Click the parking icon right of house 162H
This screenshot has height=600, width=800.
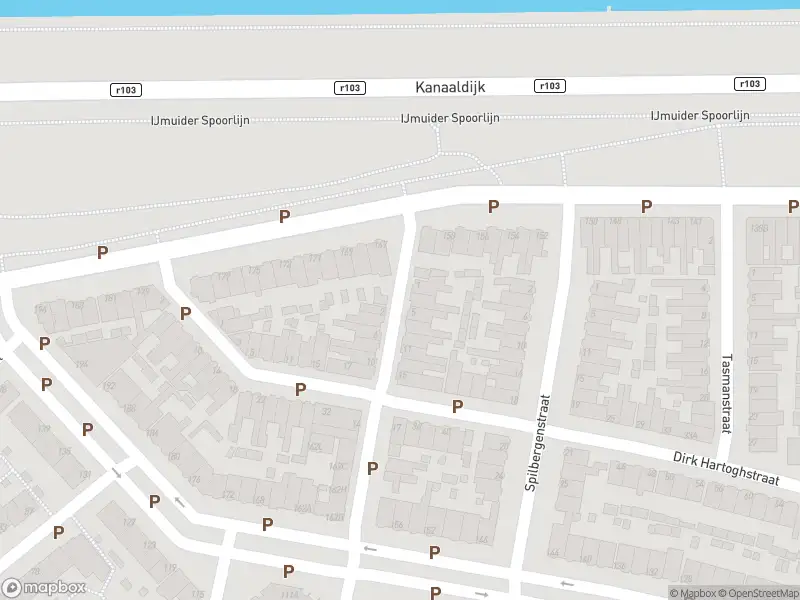[x=373, y=468]
